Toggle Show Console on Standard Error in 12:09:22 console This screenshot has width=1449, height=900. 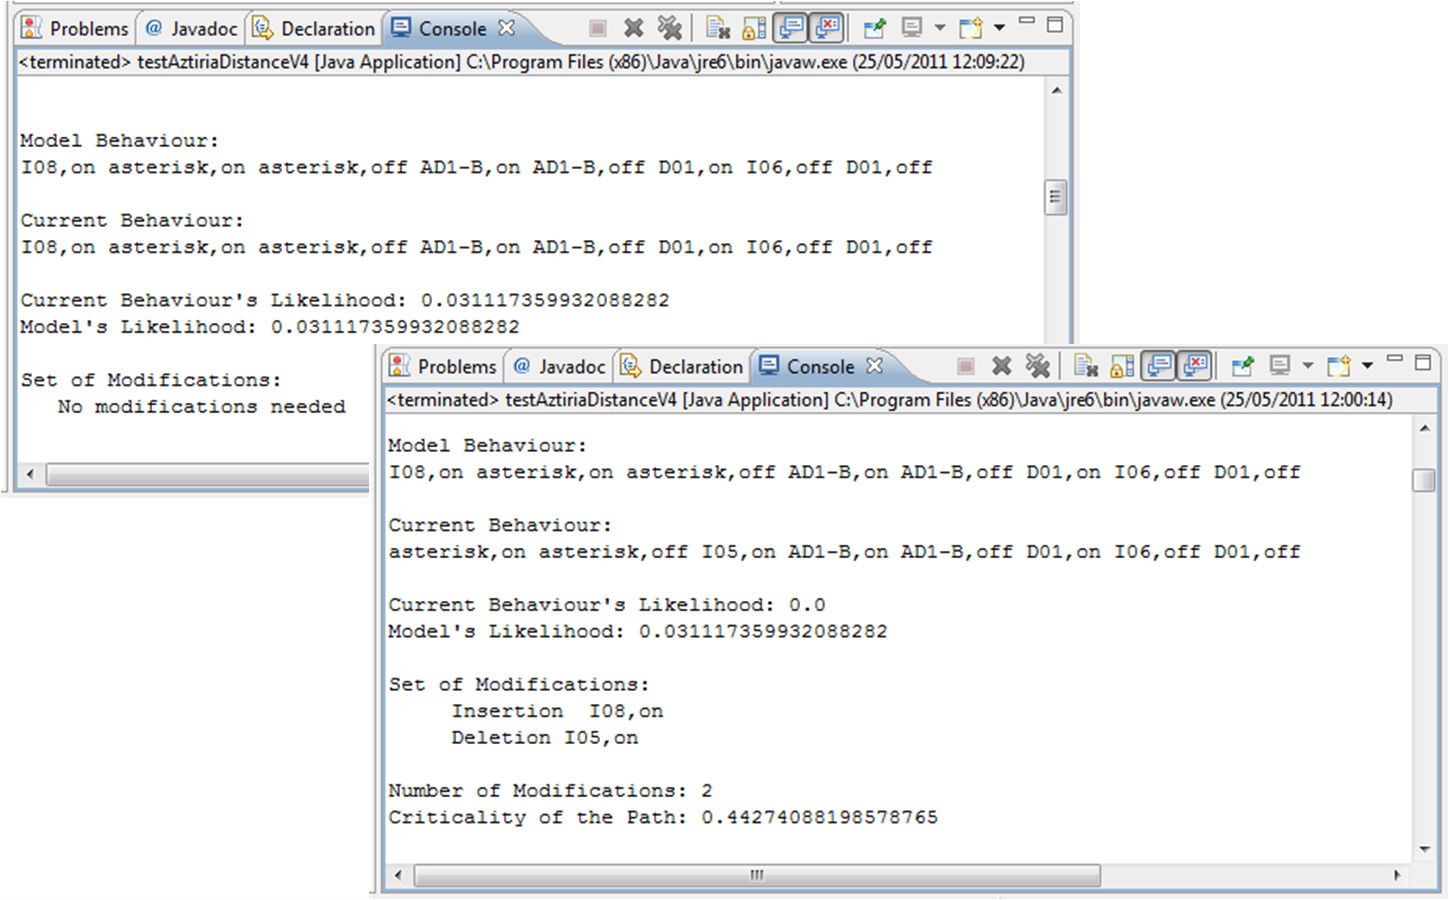coord(827,28)
